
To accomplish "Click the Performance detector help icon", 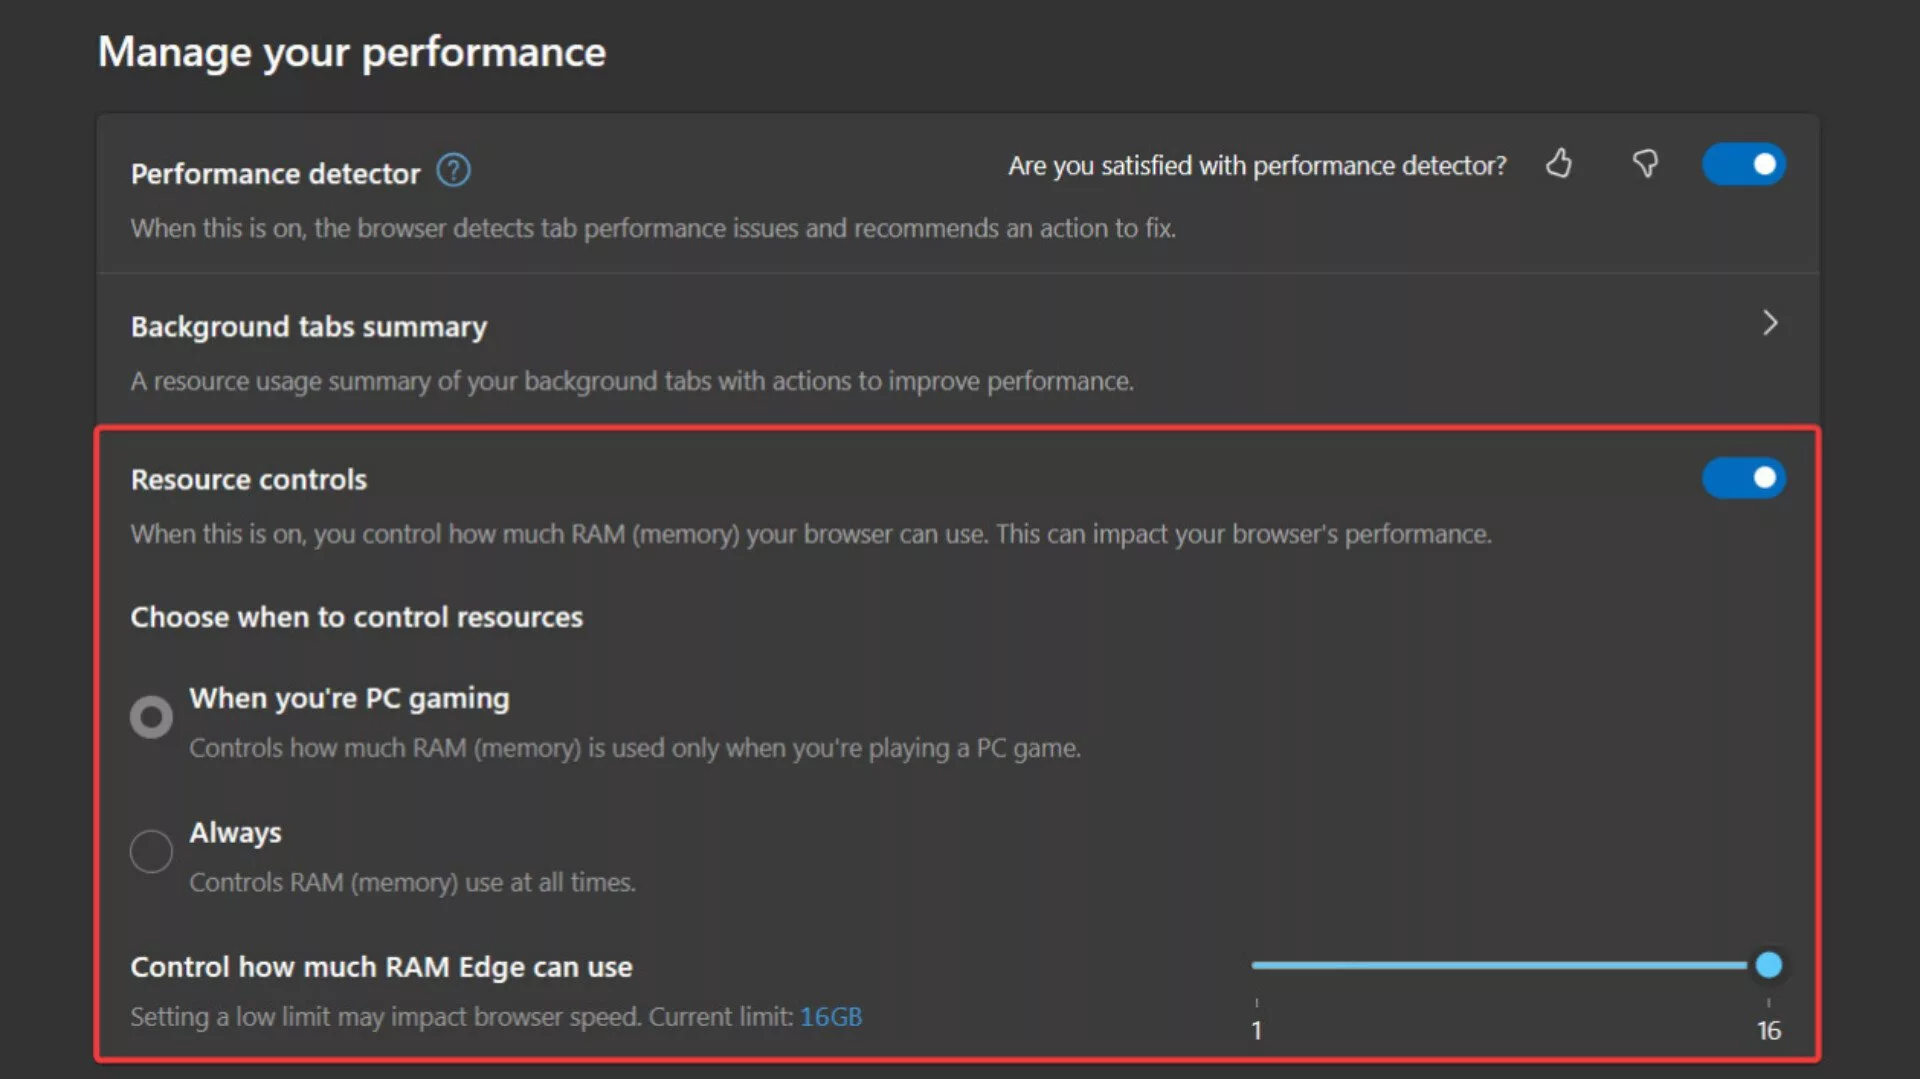I will coord(453,171).
